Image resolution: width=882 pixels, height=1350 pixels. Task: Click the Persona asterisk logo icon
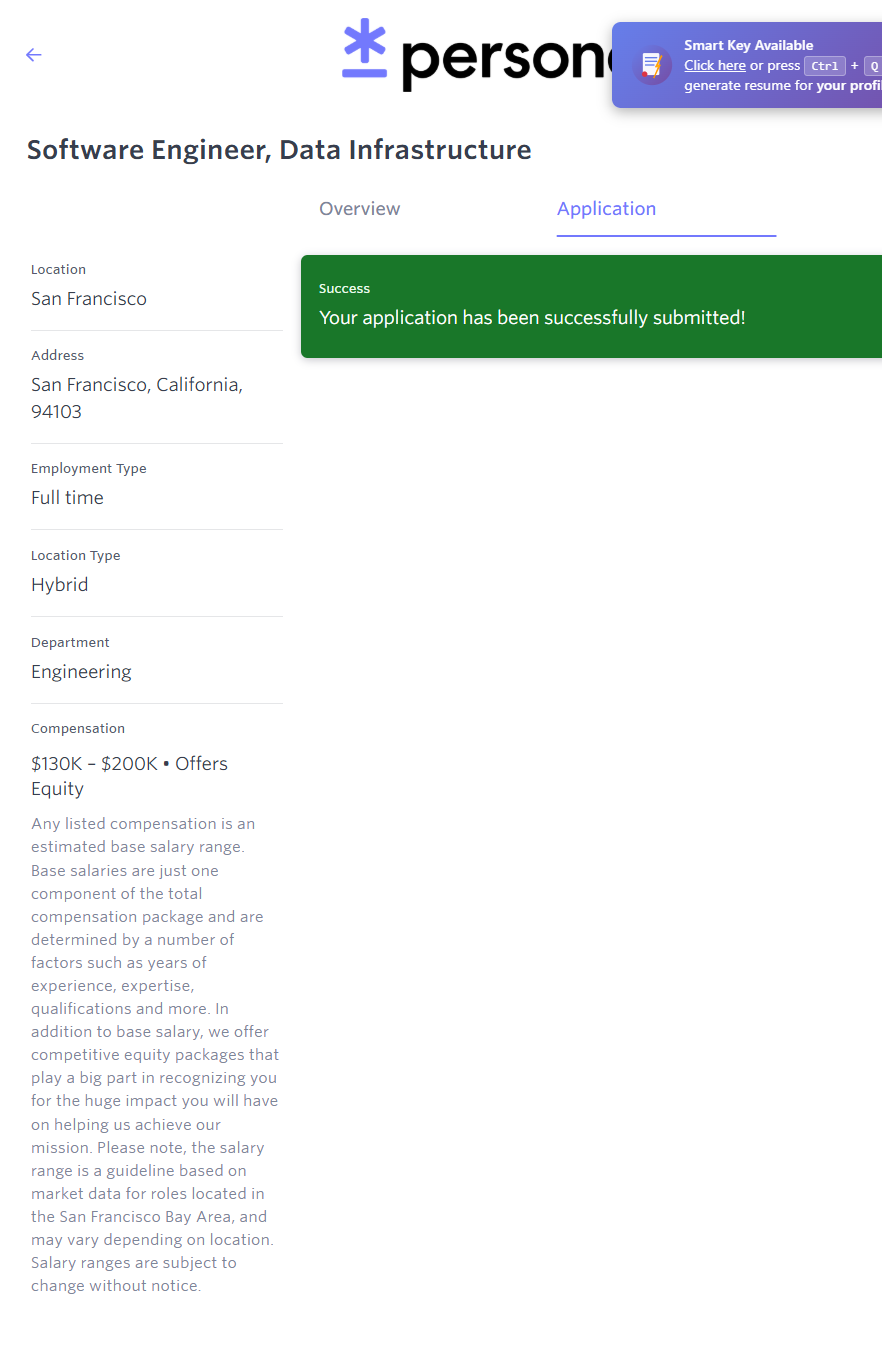coord(364,48)
